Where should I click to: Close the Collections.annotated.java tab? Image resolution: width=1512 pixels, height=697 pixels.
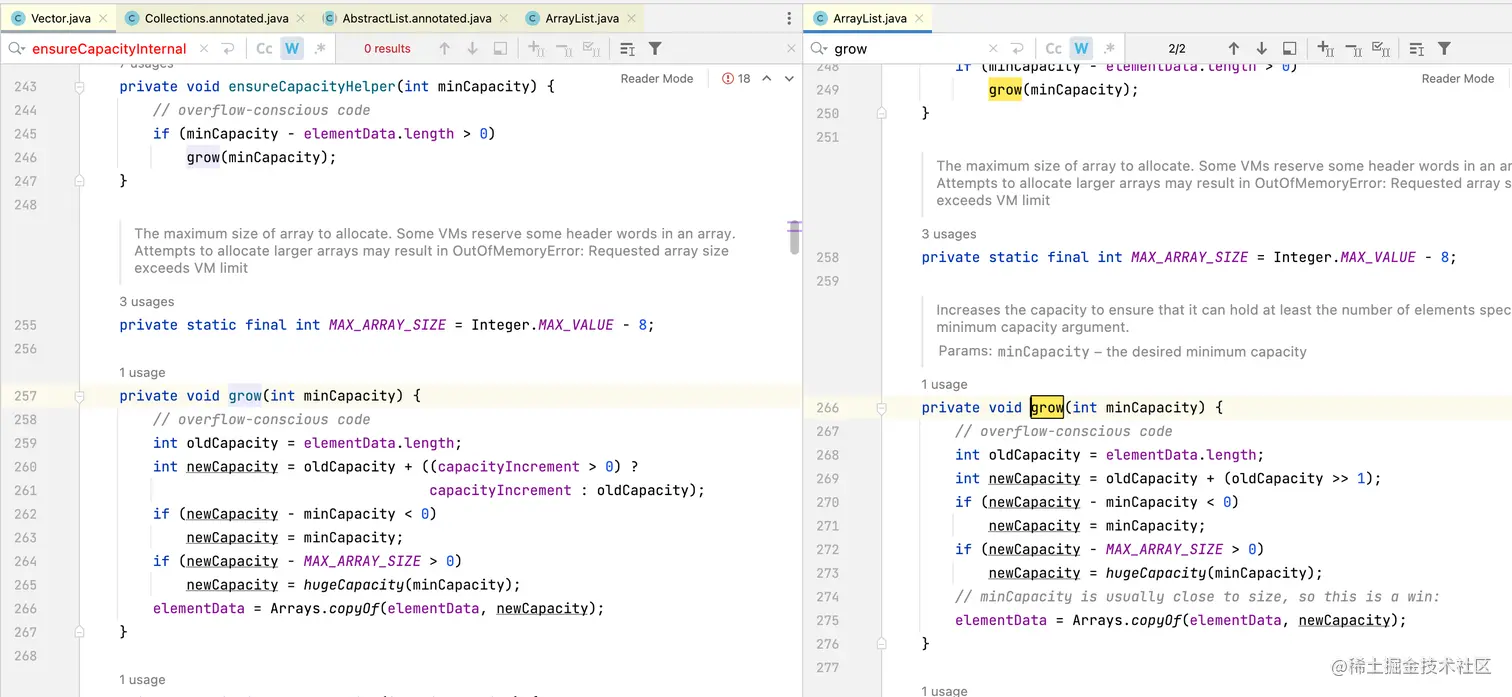tap(302, 18)
